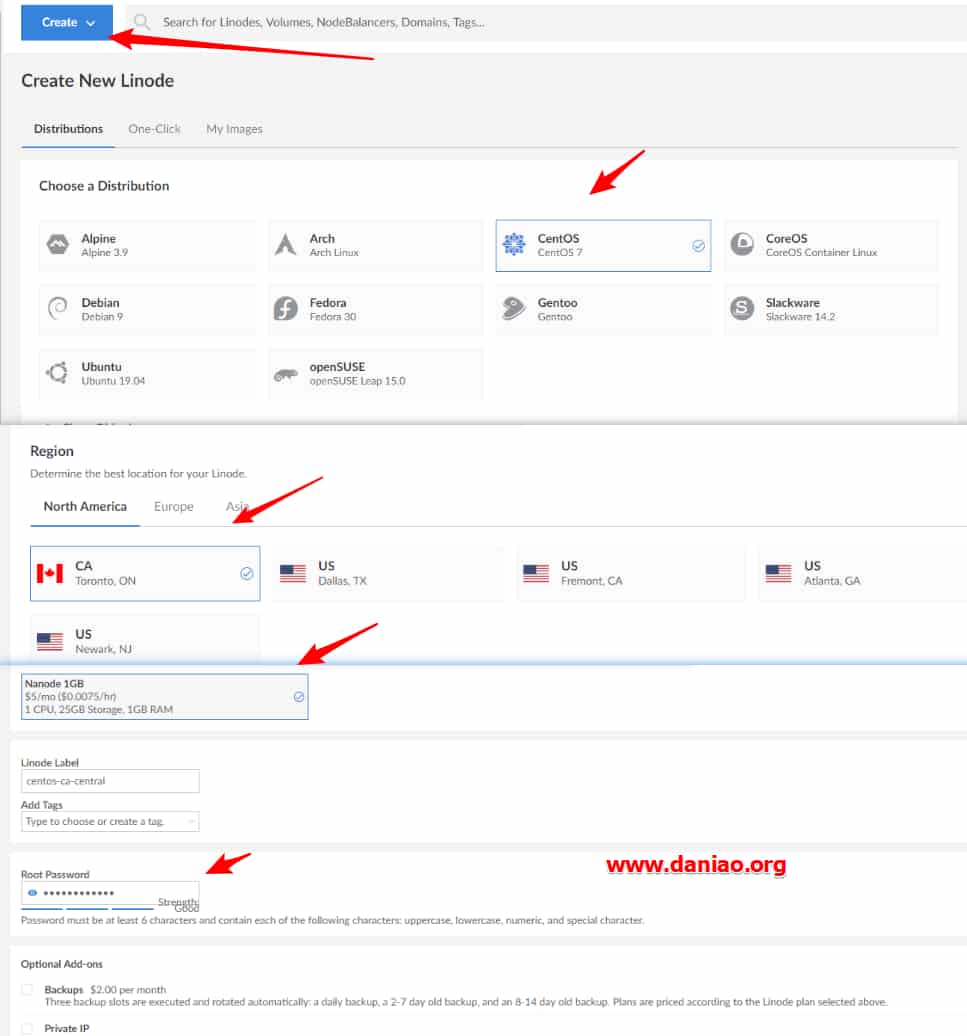Click the Create New Linode heading
The height and width of the screenshot is (1036, 967).
click(98, 81)
